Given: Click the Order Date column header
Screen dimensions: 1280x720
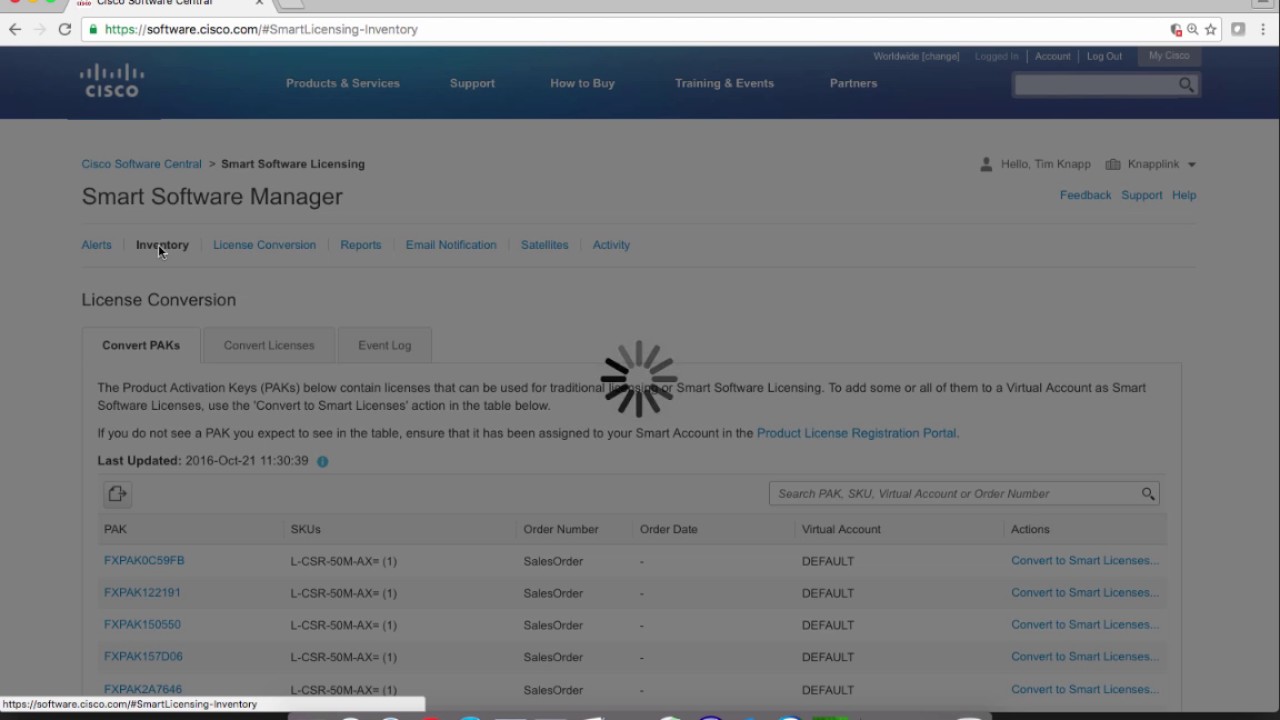Looking at the screenshot, I should point(669,529).
